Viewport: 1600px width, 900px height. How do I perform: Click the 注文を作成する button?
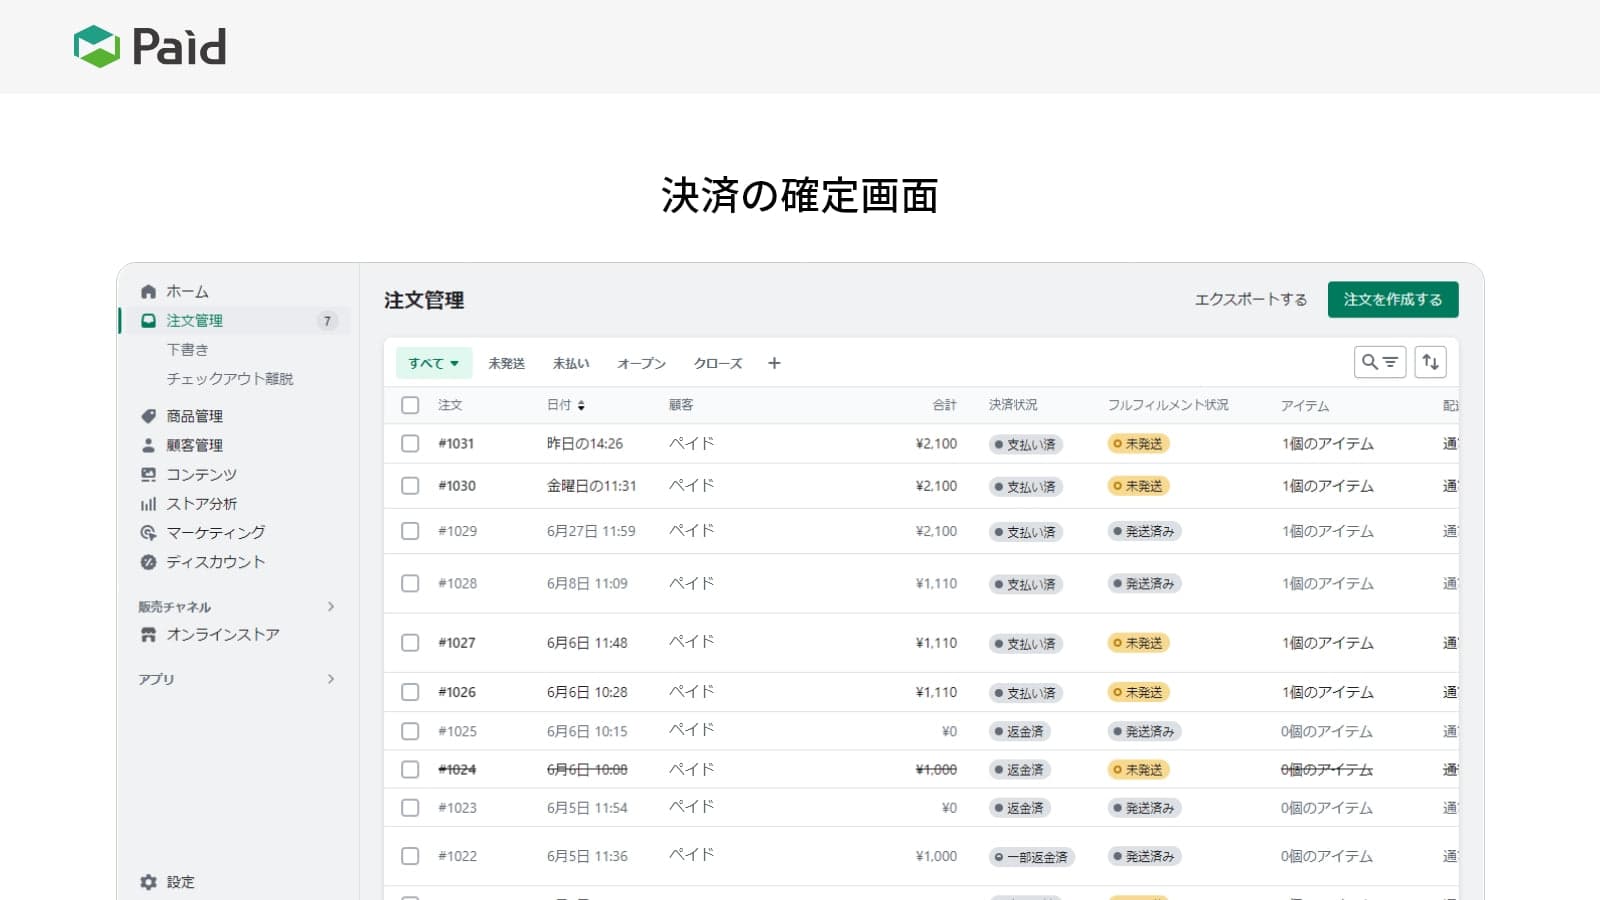[1392, 299]
